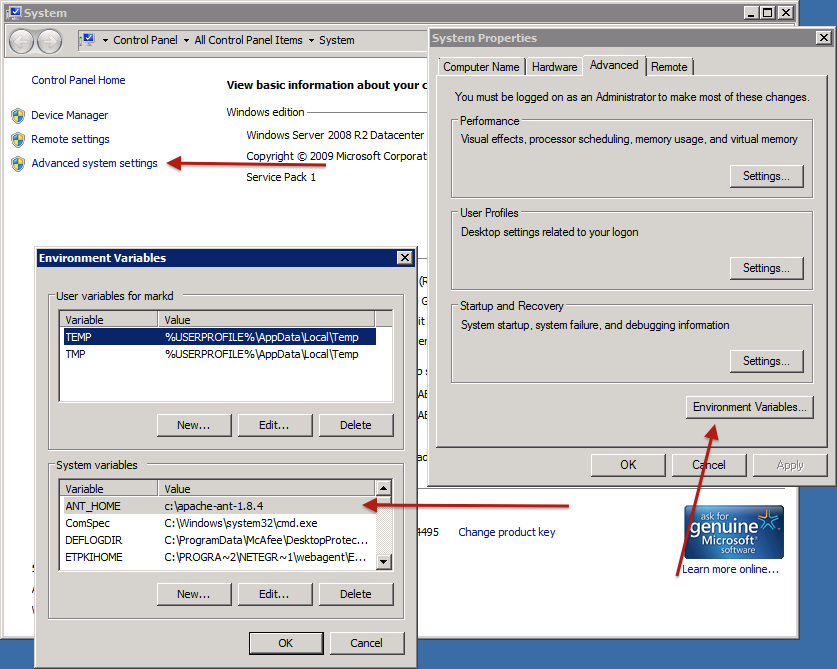Click the computer icon in address bar
837x669 pixels.
88,40
